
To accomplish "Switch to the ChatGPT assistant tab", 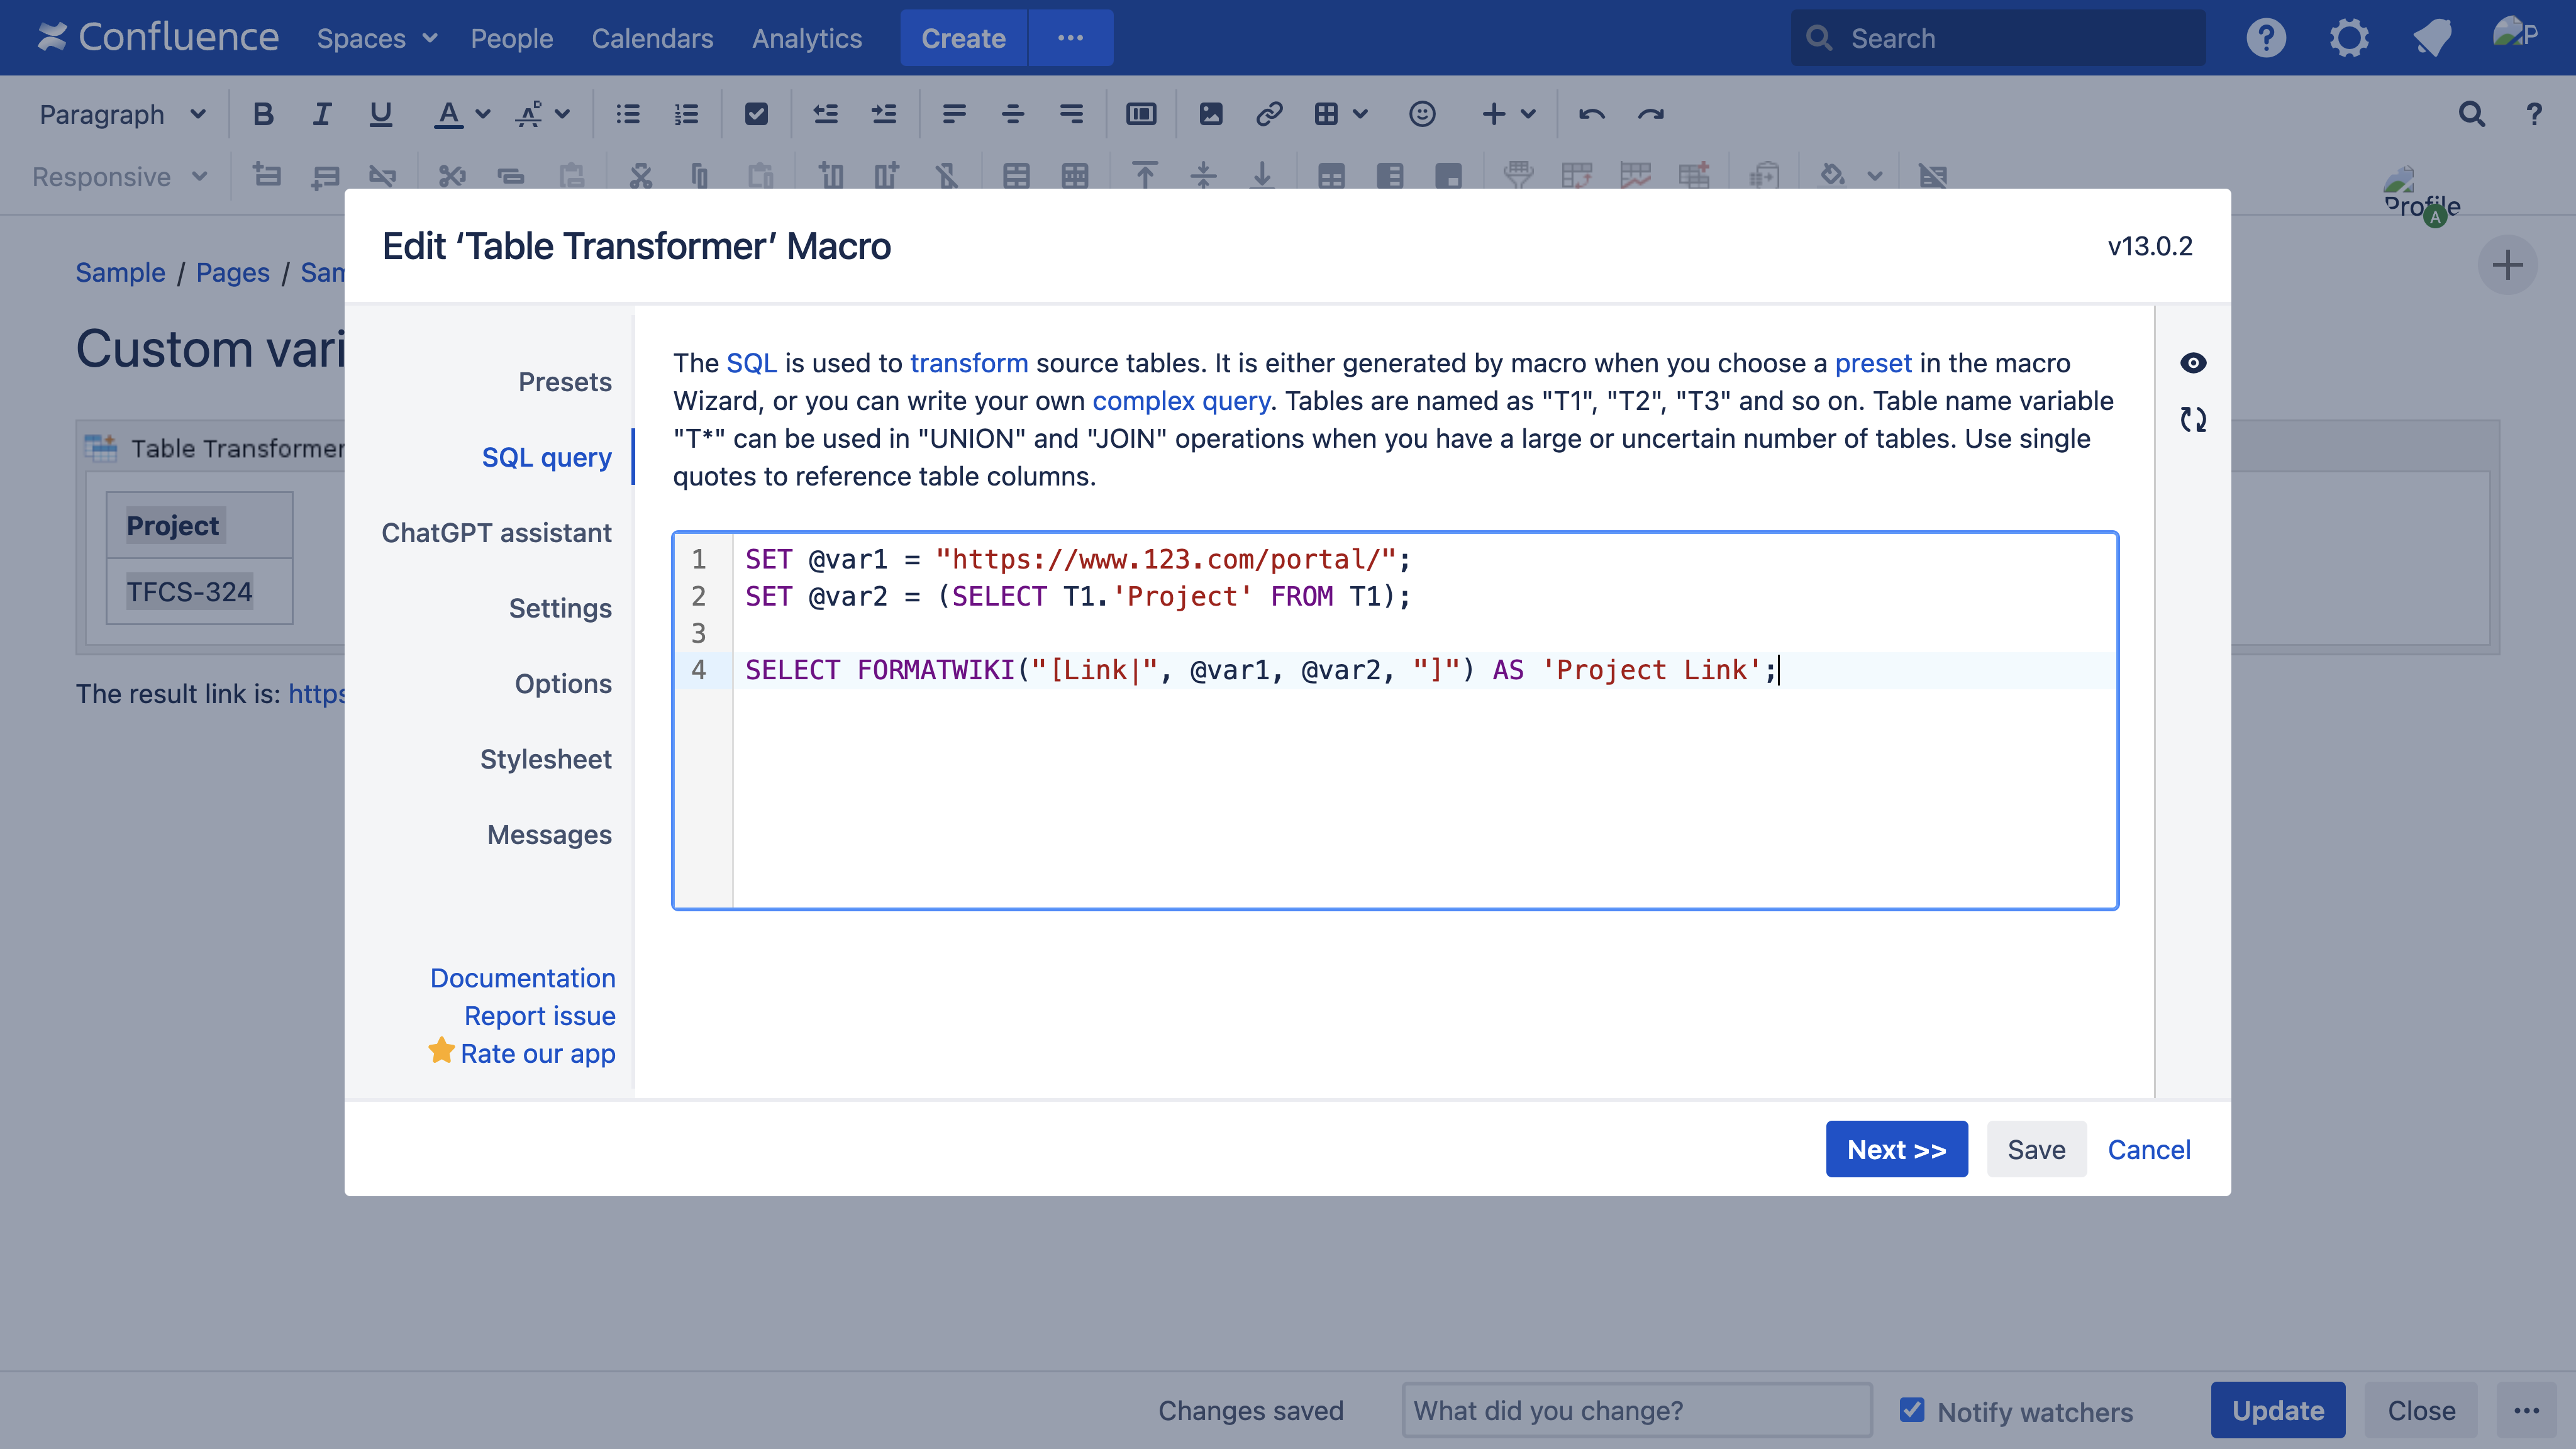I will (x=496, y=532).
